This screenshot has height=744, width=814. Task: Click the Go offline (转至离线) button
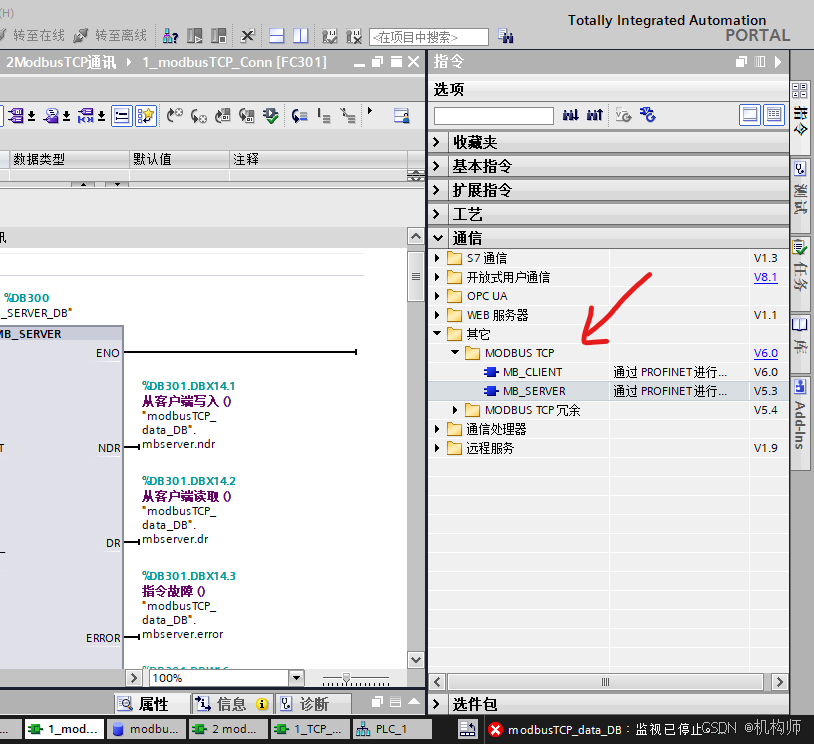click(x=110, y=35)
